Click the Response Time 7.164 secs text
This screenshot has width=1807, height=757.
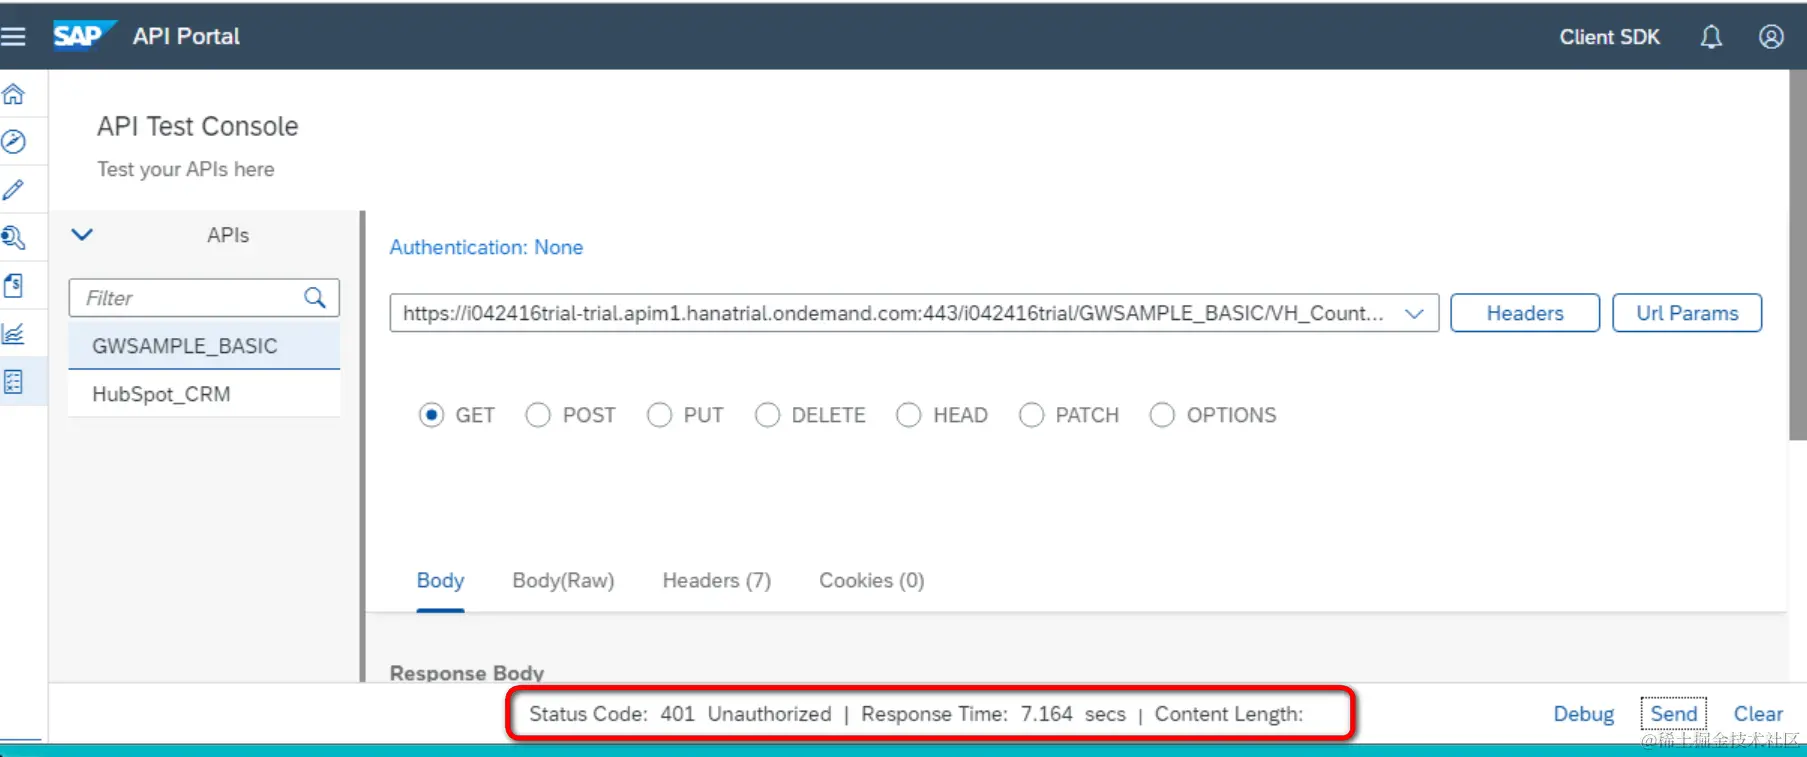(x=993, y=714)
